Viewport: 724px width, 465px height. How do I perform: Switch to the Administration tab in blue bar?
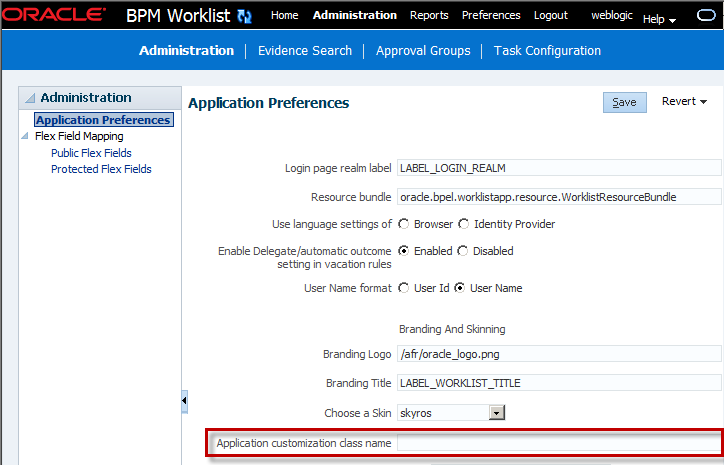click(x=186, y=50)
